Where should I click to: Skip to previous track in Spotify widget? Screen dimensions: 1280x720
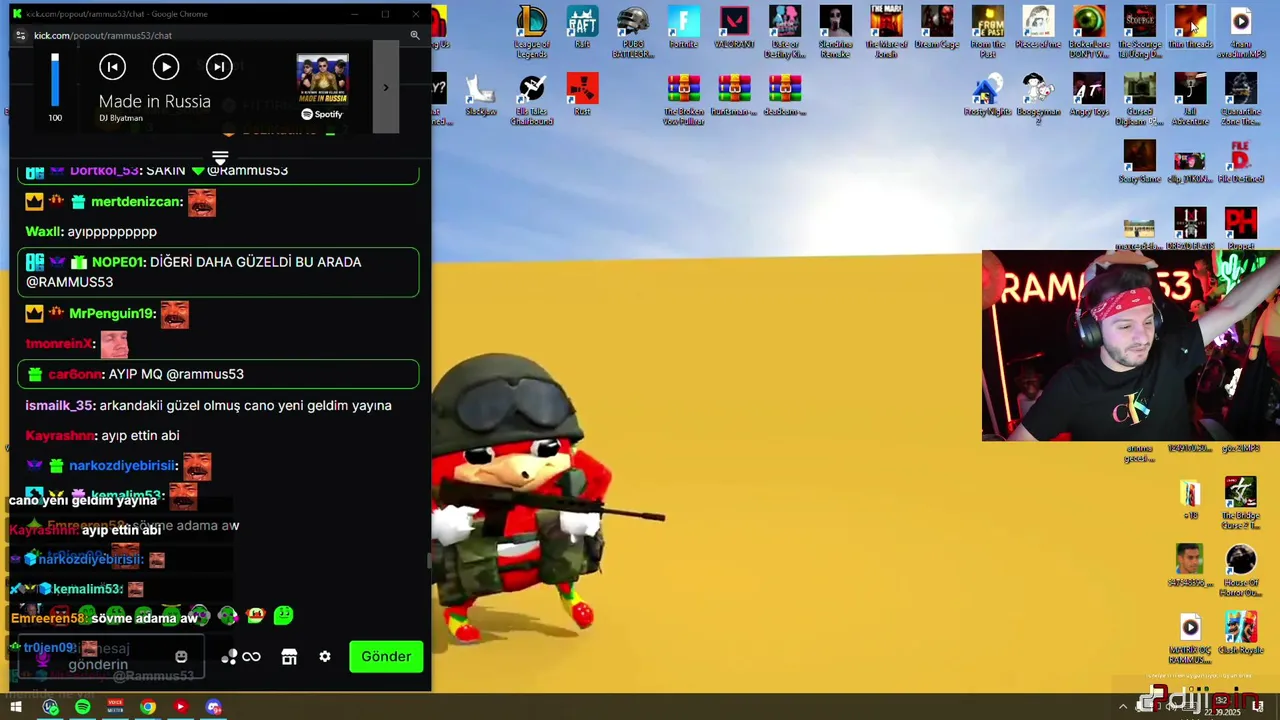click(113, 67)
